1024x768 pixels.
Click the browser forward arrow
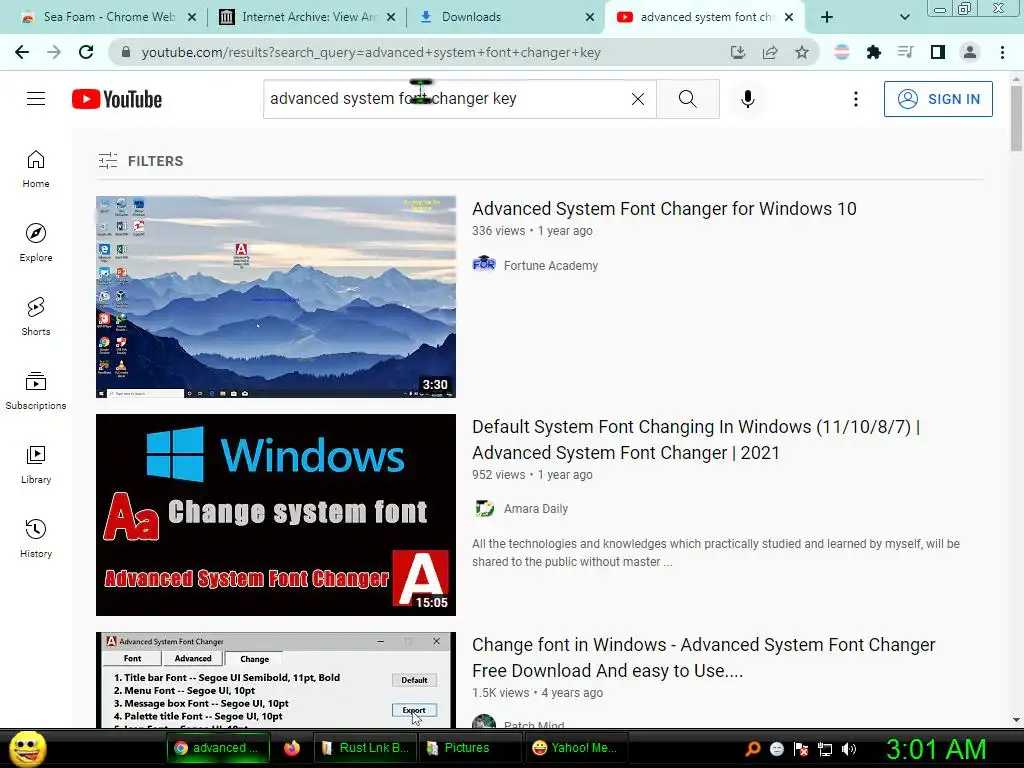pos(54,52)
